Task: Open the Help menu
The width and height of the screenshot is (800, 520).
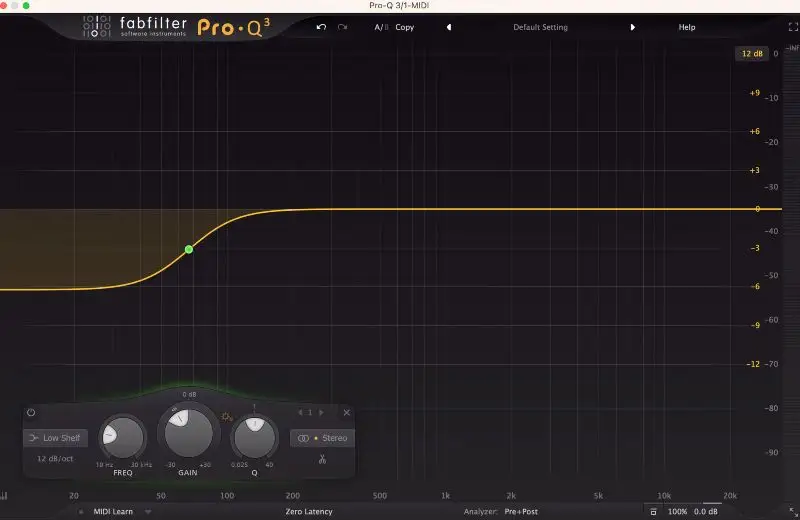Action: (687, 27)
